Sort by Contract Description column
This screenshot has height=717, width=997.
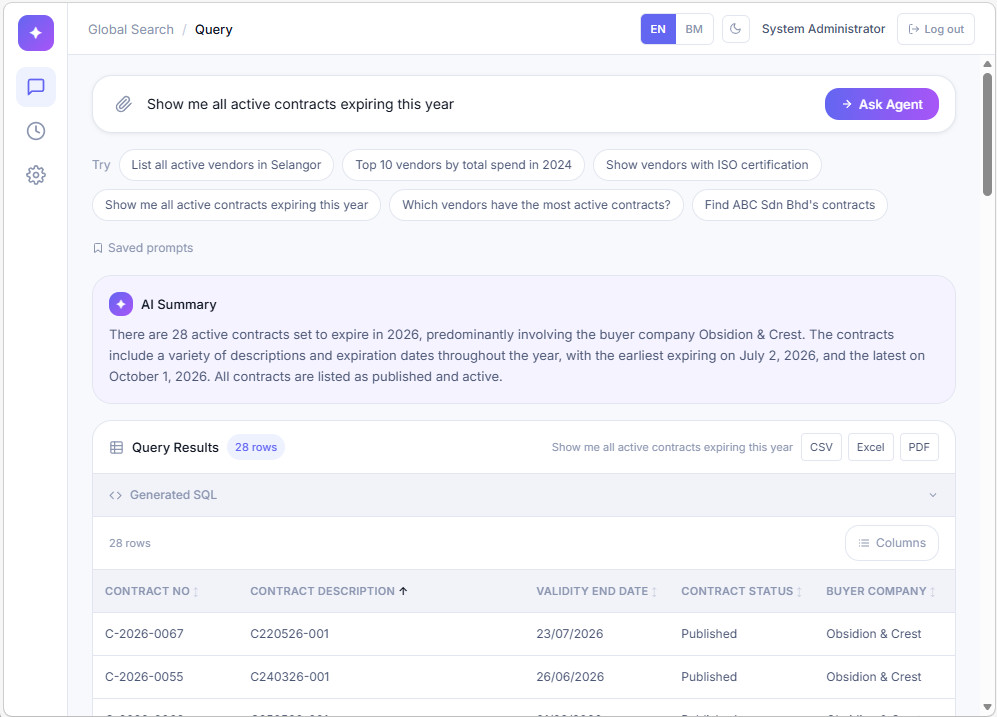click(x=329, y=591)
